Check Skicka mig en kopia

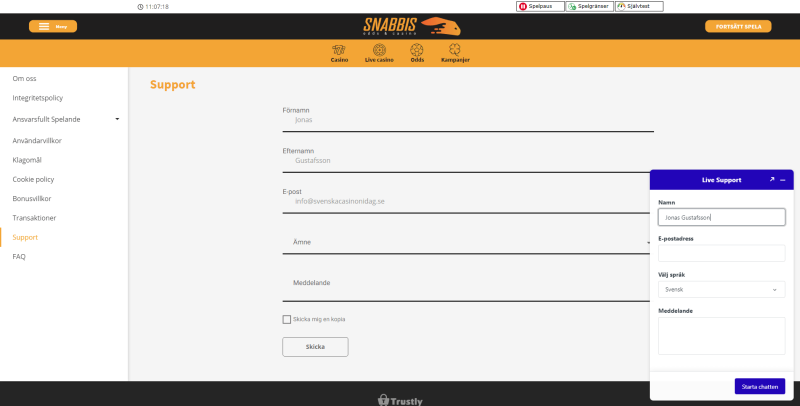(x=287, y=319)
